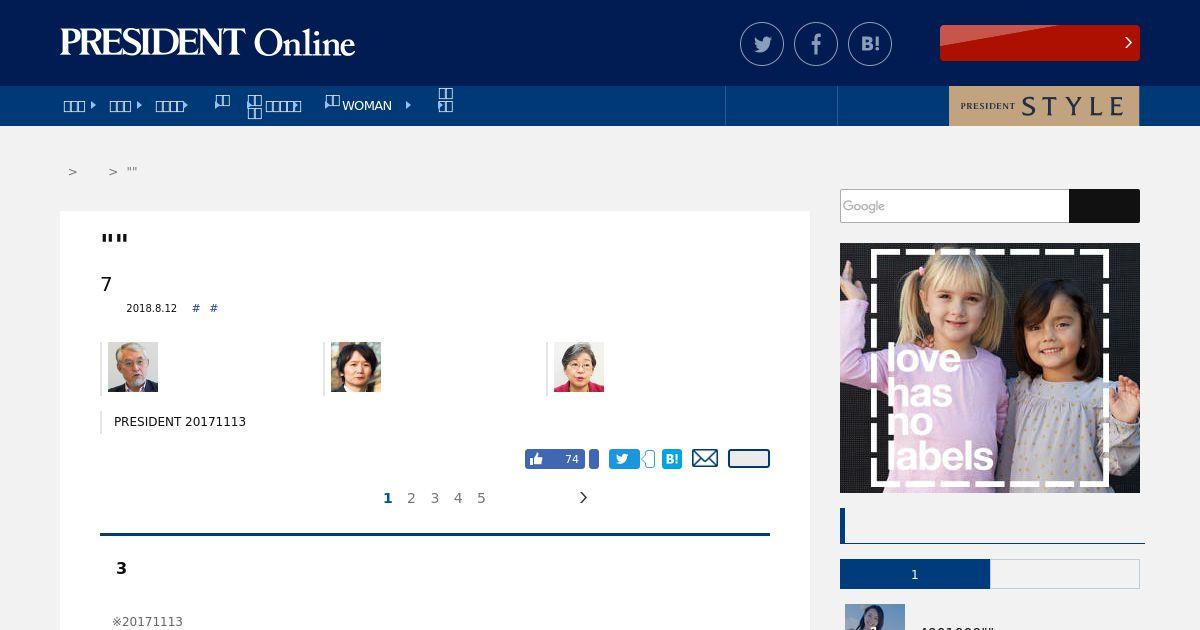Click third author portrait, red jacket
This screenshot has width=1200, height=630.
tap(579, 367)
